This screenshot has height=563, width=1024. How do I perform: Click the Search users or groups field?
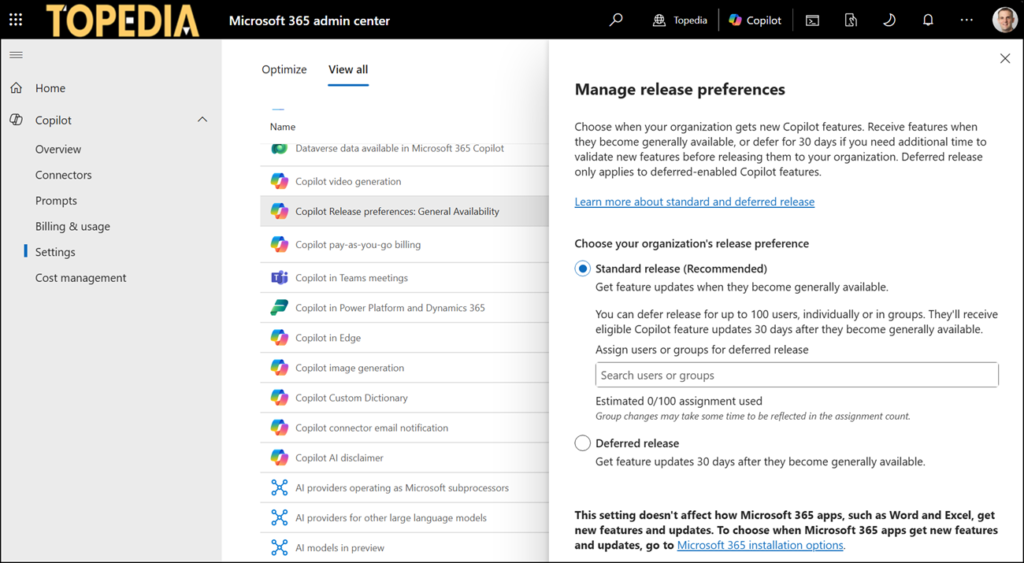pyautogui.click(x=797, y=375)
